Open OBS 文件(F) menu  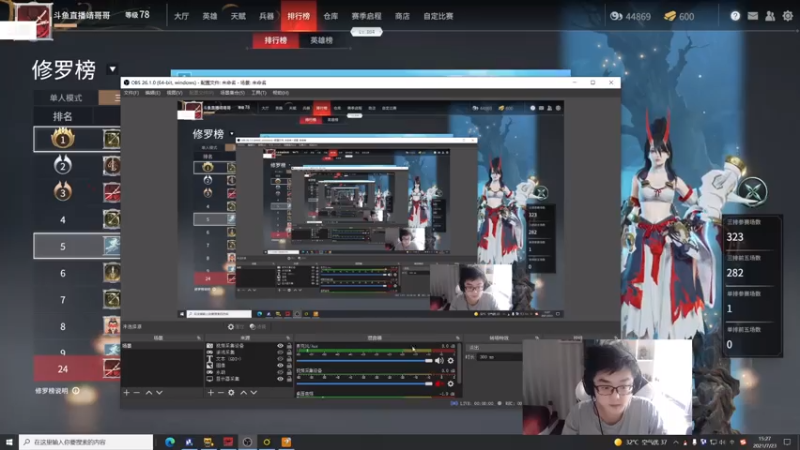[x=131, y=93]
